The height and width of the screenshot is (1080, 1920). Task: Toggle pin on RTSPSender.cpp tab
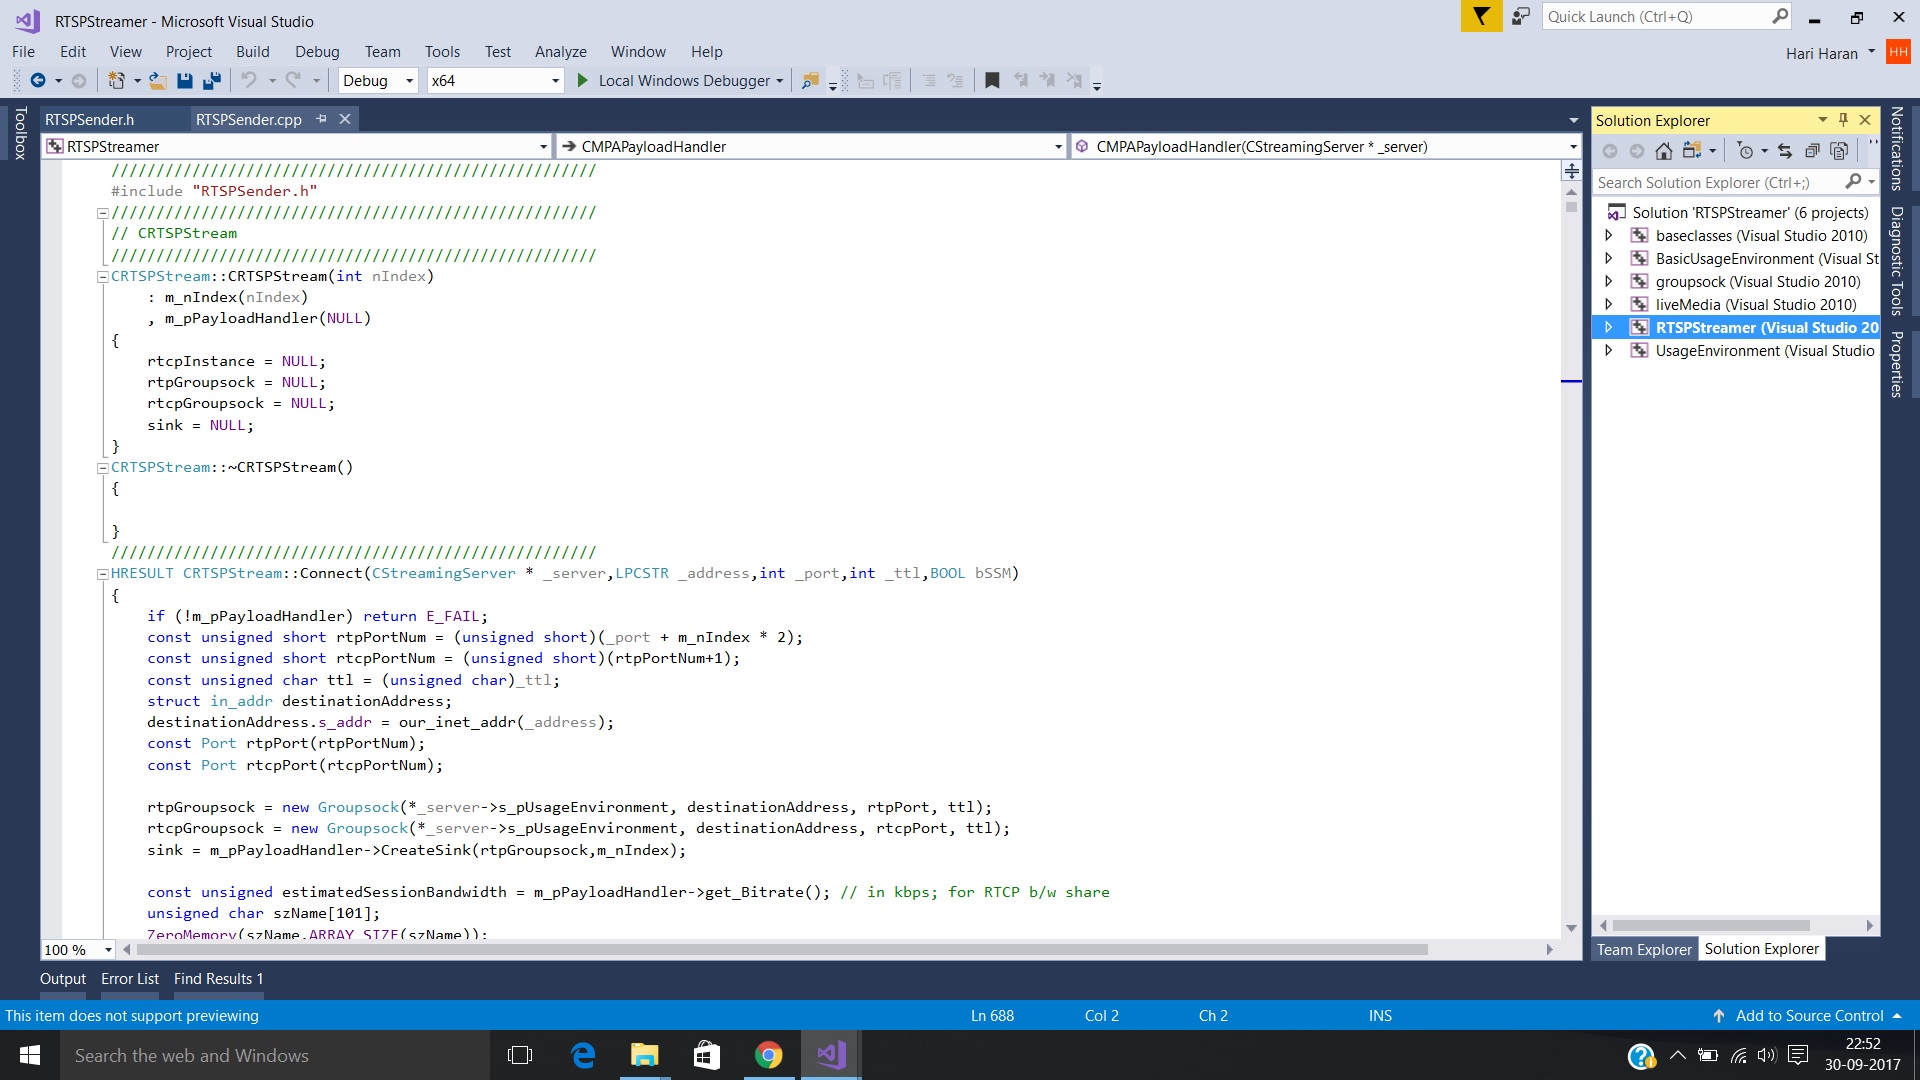point(321,119)
